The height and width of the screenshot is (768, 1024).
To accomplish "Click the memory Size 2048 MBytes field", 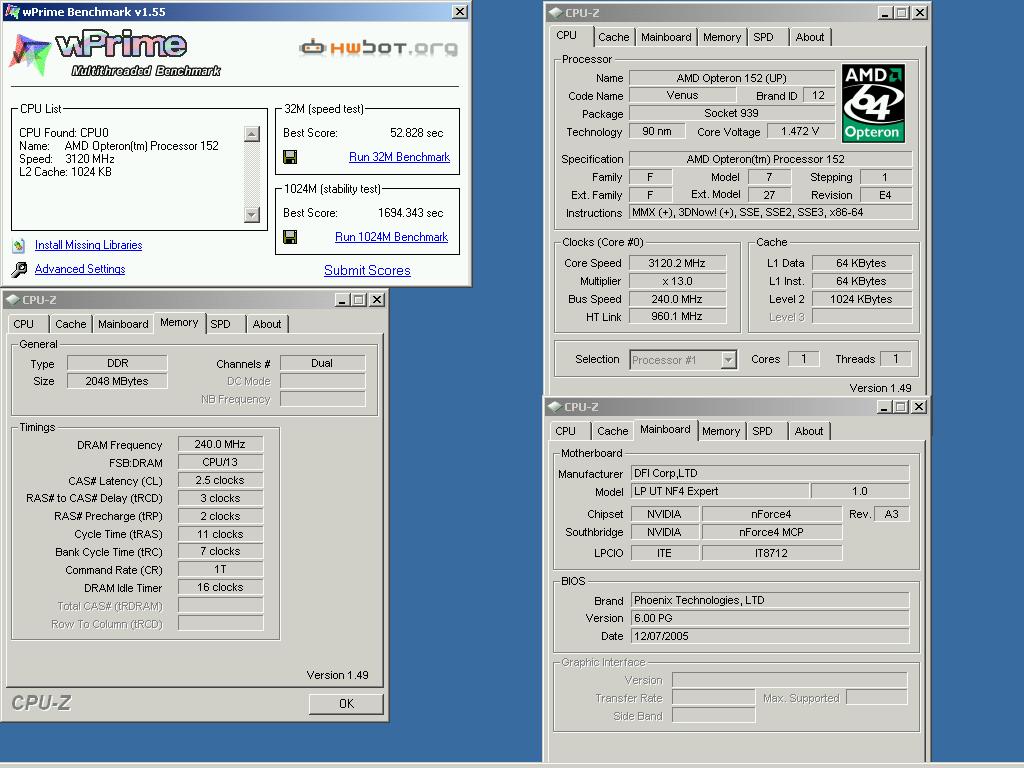I will [117, 381].
